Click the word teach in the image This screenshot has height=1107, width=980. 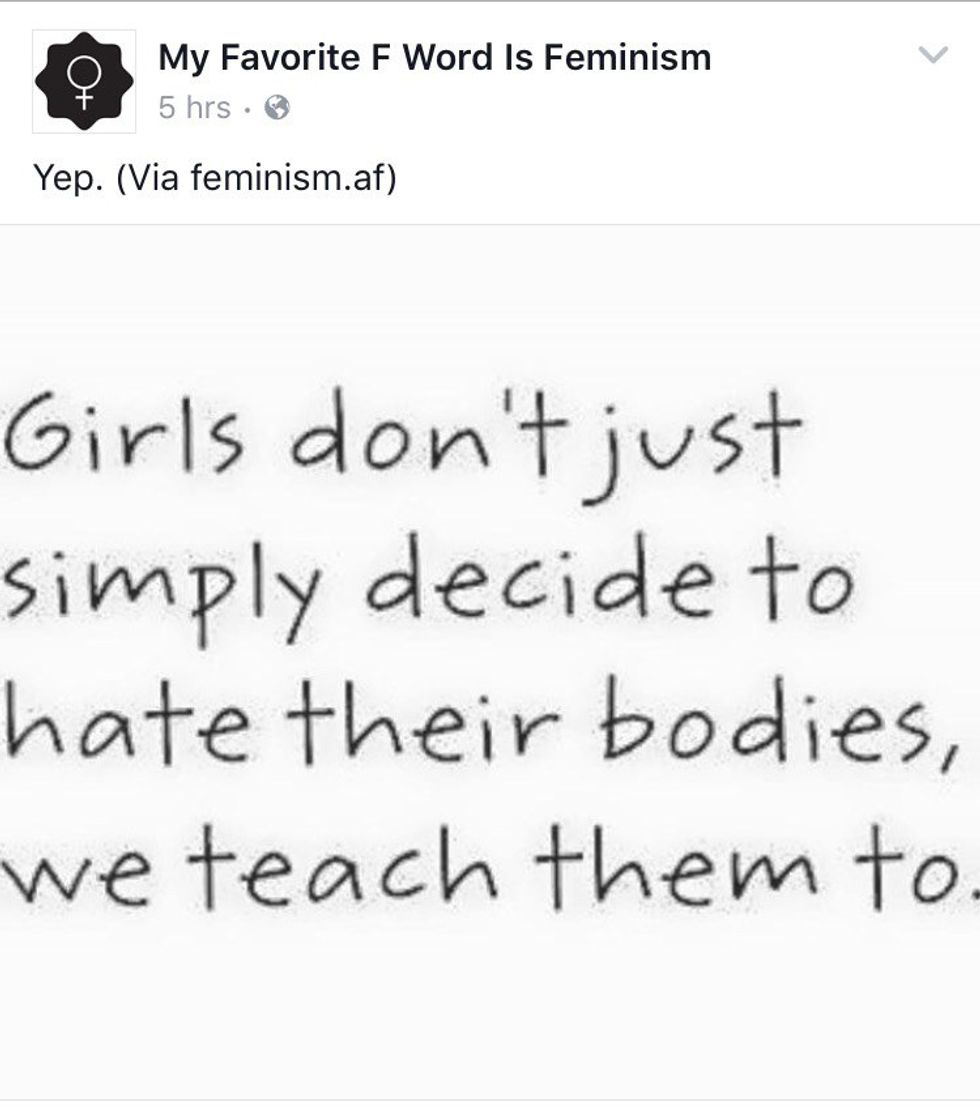(342, 866)
